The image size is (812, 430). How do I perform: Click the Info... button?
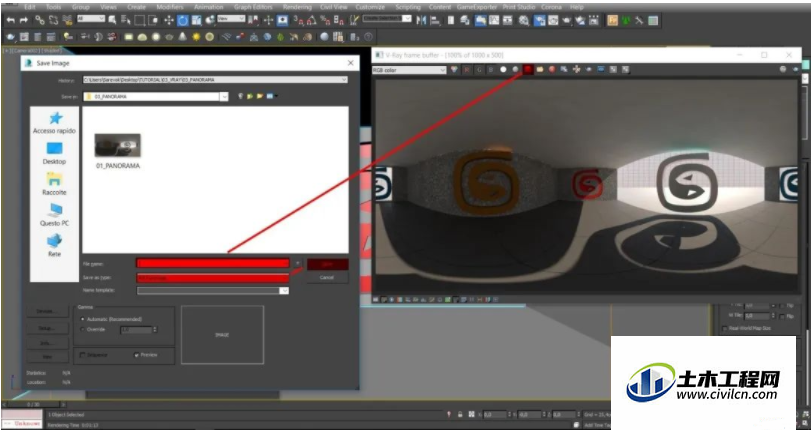coord(47,343)
